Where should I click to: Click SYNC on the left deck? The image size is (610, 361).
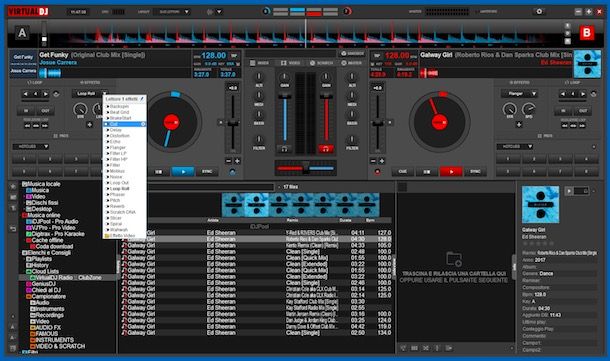click(207, 172)
